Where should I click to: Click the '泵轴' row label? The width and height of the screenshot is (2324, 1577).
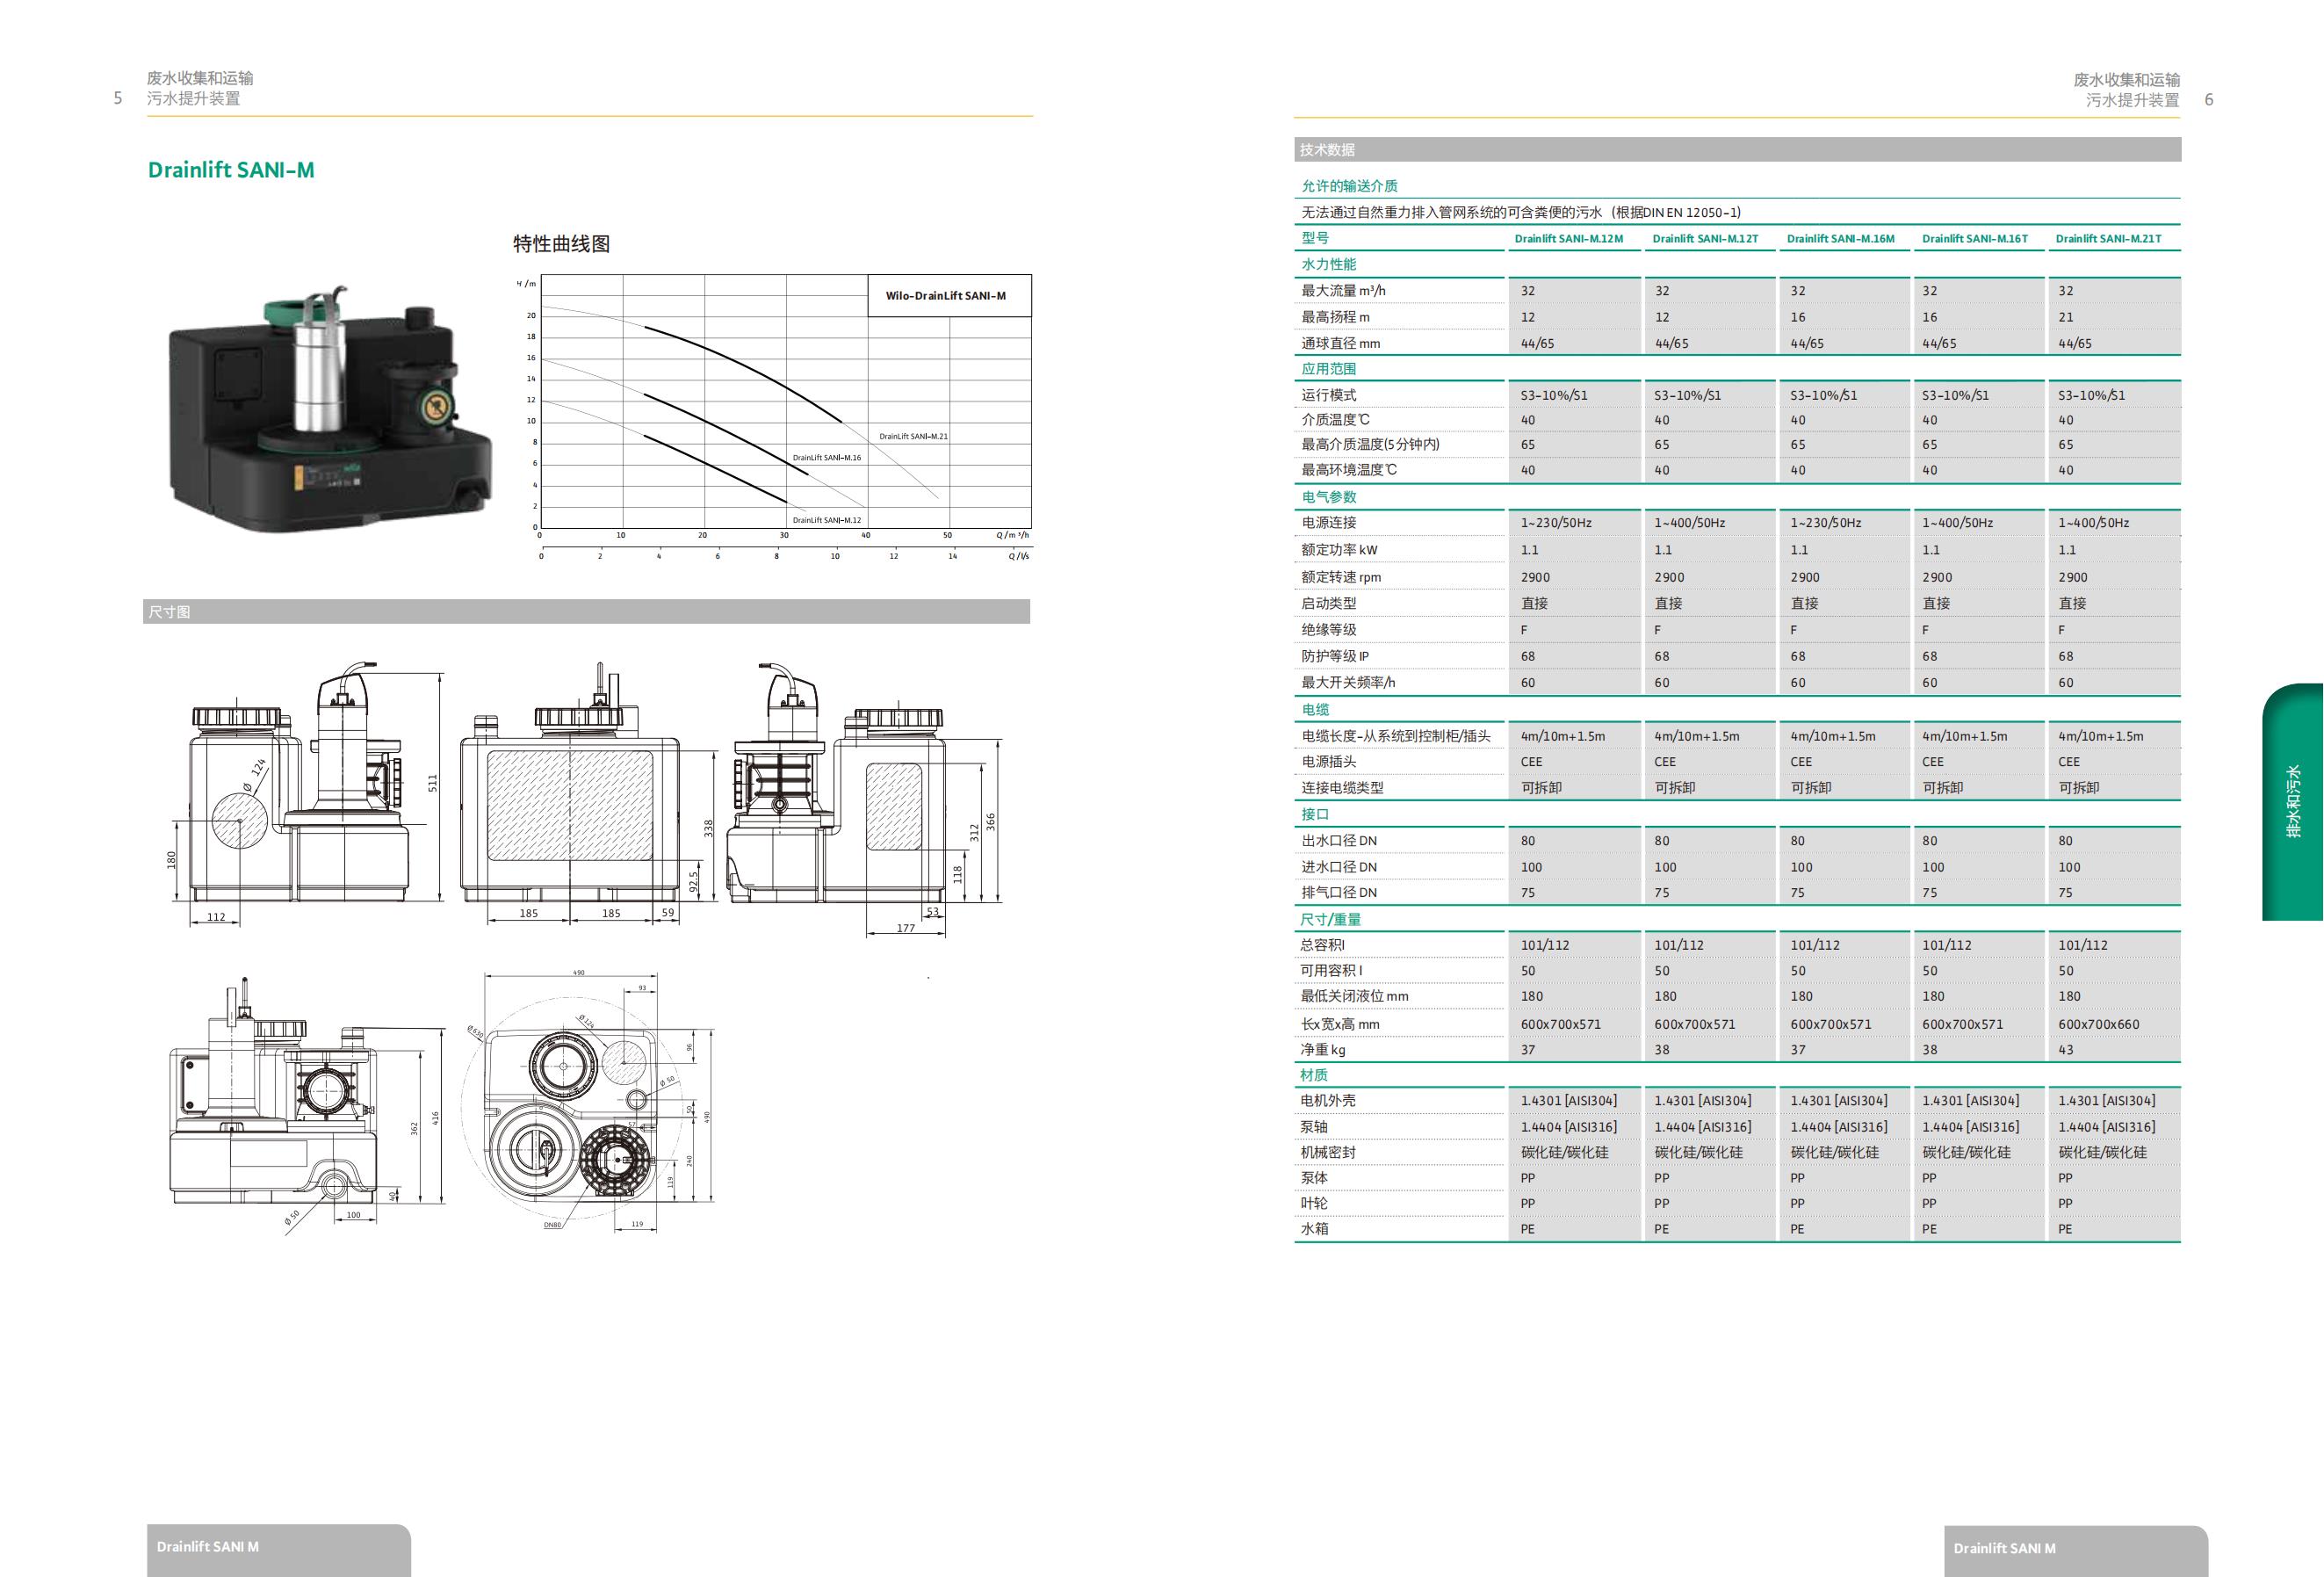1314,1127
